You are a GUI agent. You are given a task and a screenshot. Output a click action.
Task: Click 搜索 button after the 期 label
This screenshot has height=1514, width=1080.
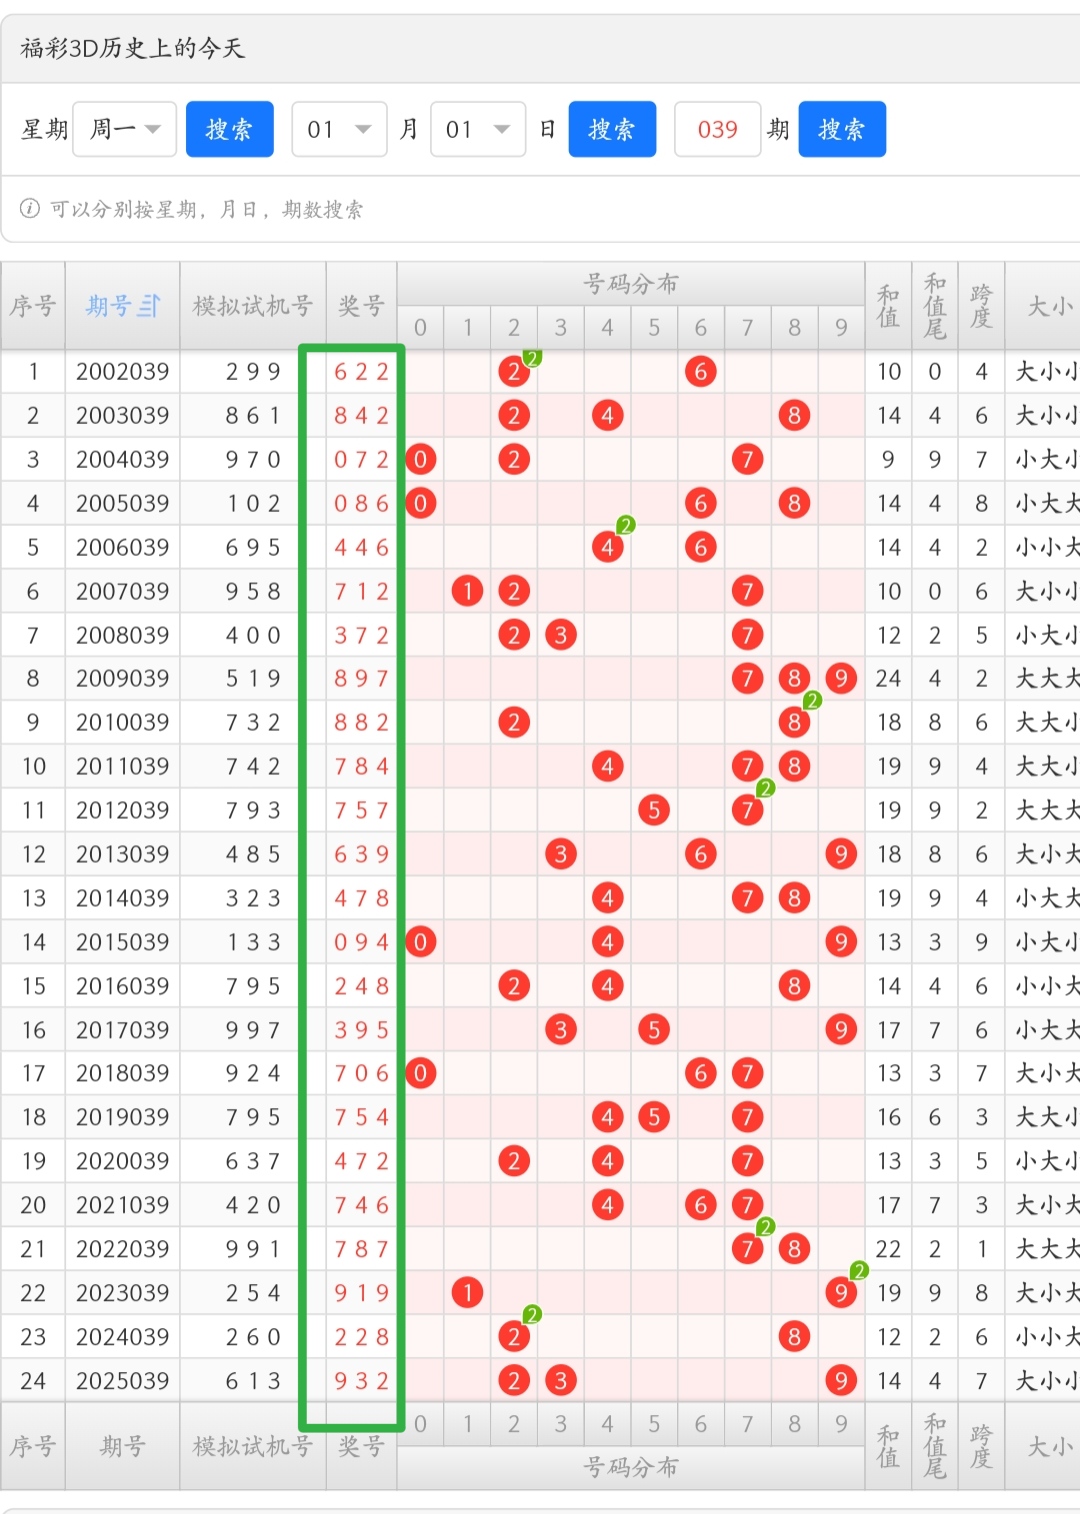click(x=842, y=129)
